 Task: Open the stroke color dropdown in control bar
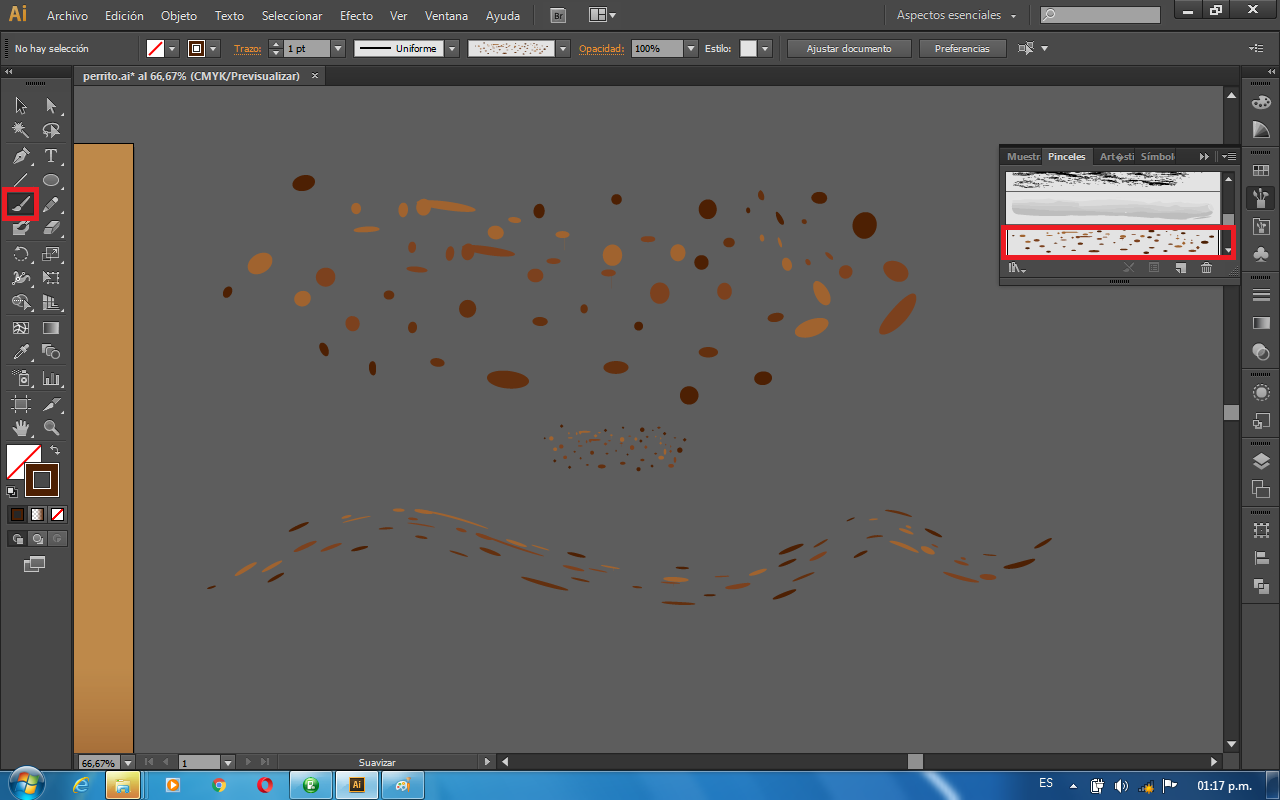pyautogui.click(x=213, y=48)
